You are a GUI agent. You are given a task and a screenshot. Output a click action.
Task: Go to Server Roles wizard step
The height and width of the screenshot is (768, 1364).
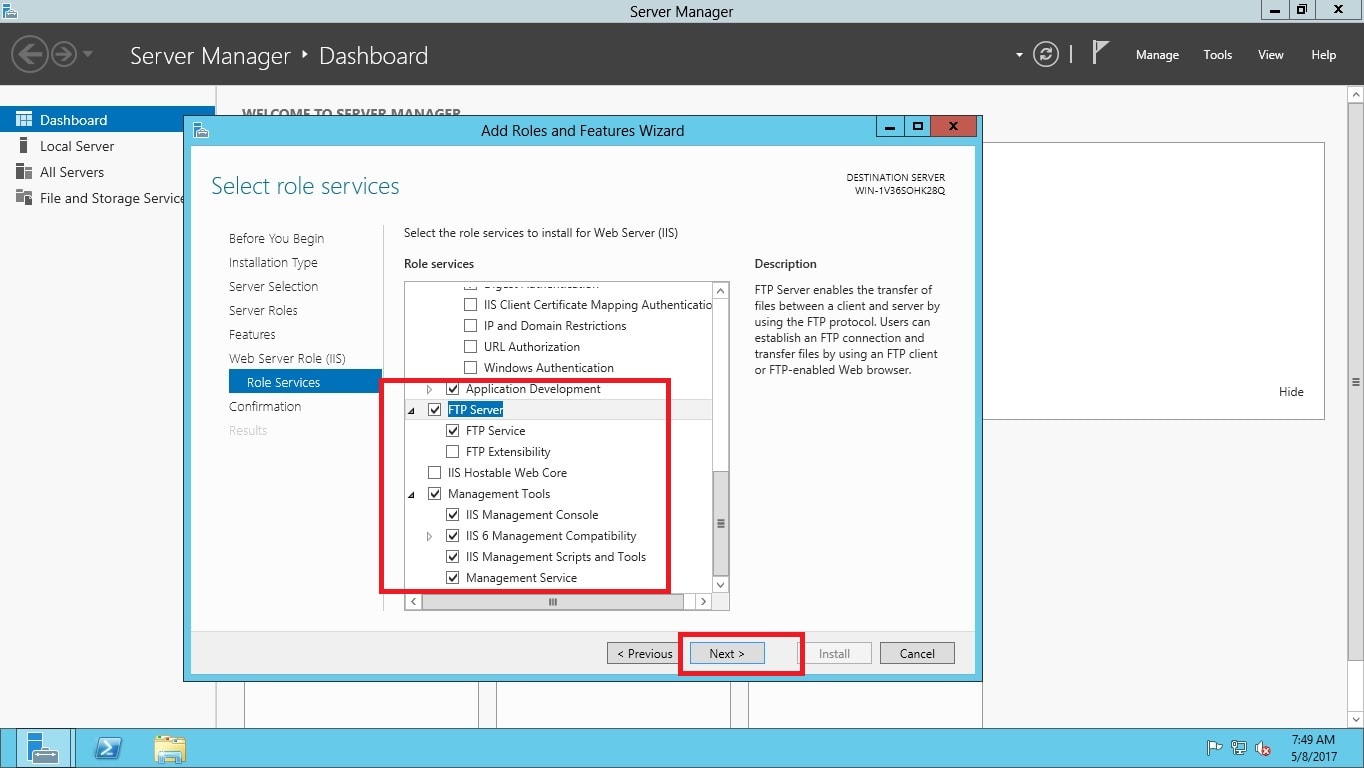point(263,310)
